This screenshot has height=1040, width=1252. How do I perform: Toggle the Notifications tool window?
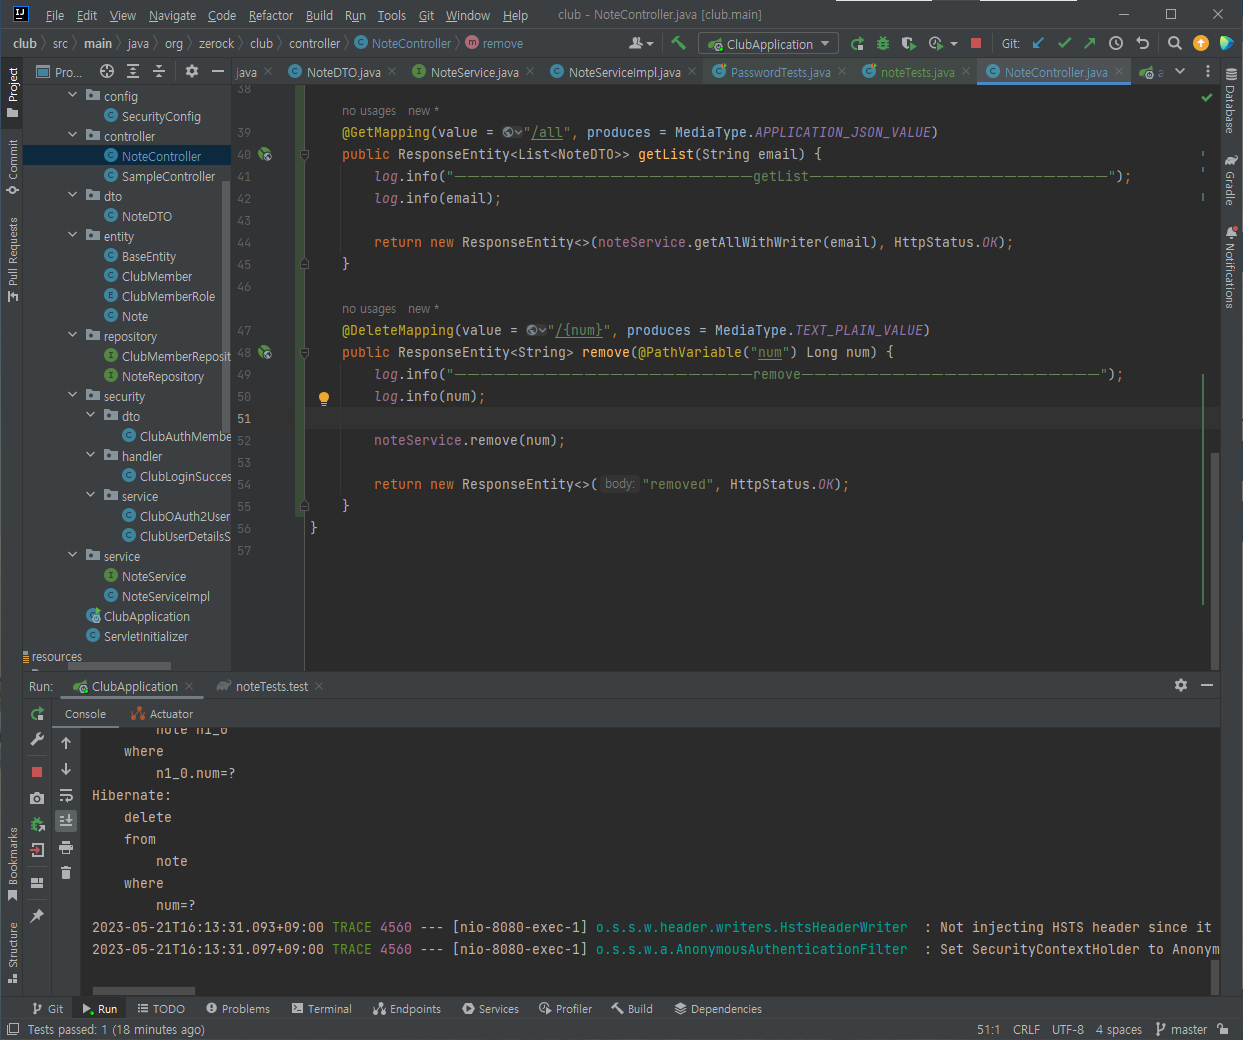point(1230,267)
